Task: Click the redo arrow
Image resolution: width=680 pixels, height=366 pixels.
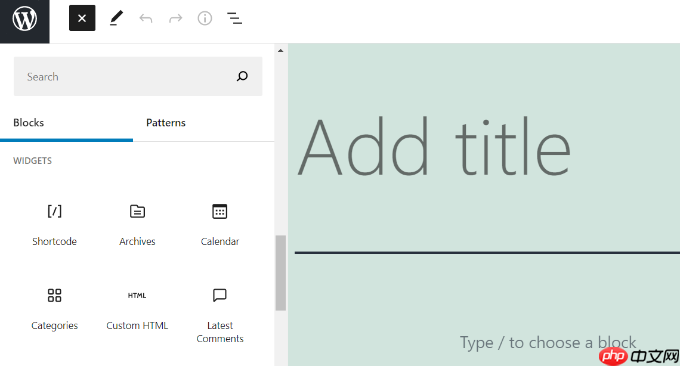Action: pyautogui.click(x=175, y=18)
